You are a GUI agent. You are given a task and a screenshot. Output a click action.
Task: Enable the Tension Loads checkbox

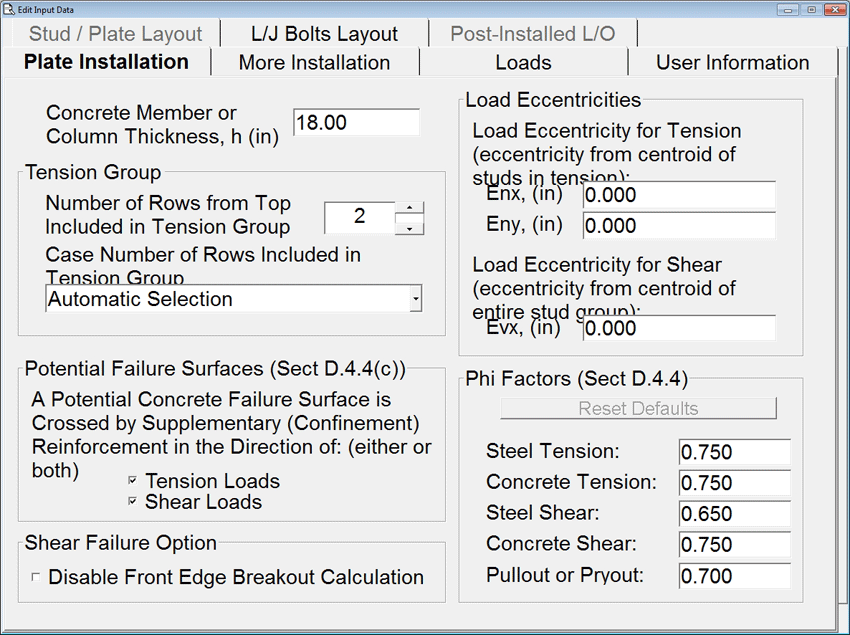pos(133,481)
